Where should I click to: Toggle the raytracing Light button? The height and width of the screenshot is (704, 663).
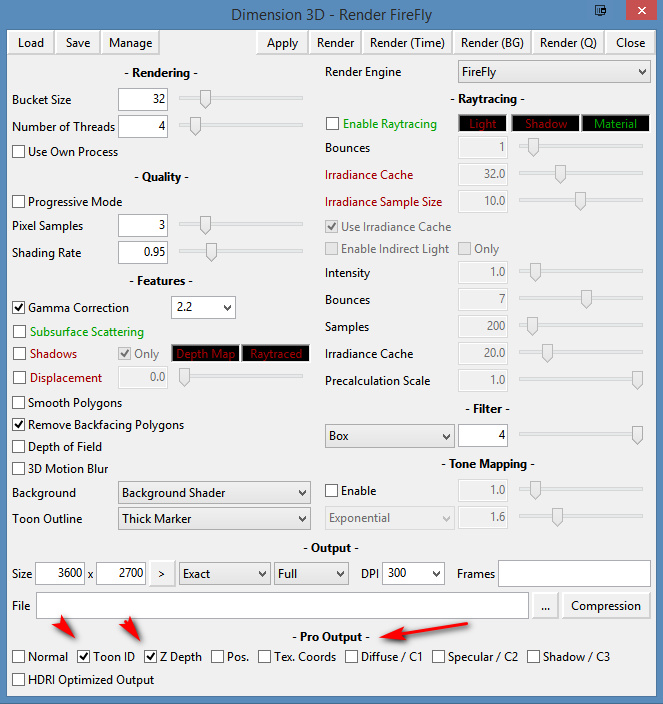click(482, 124)
